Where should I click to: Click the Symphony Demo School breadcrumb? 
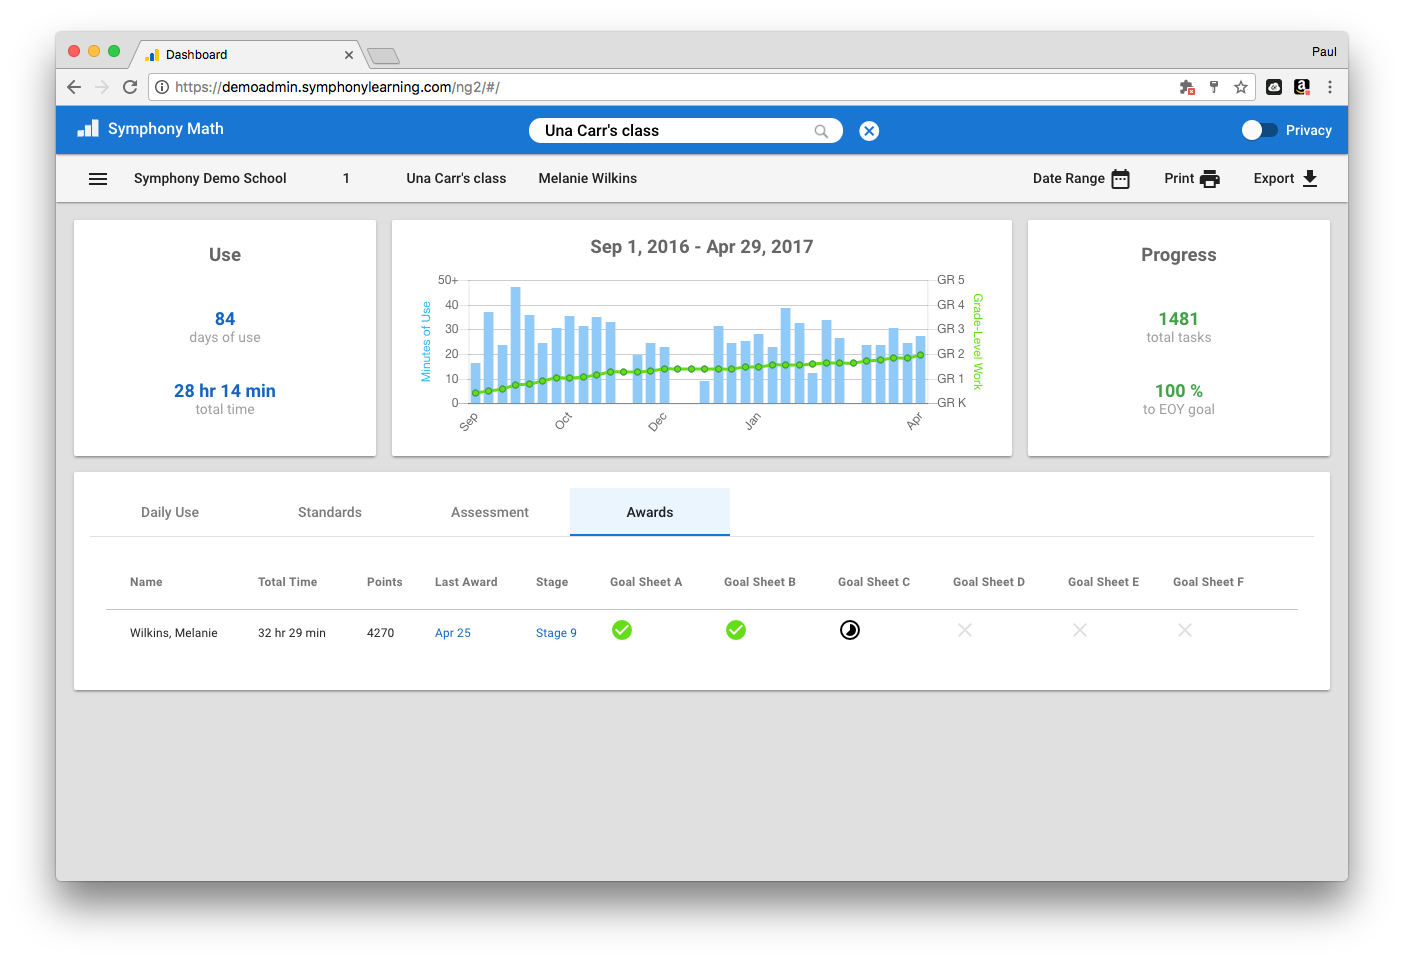pyautogui.click(x=210, y=179)
